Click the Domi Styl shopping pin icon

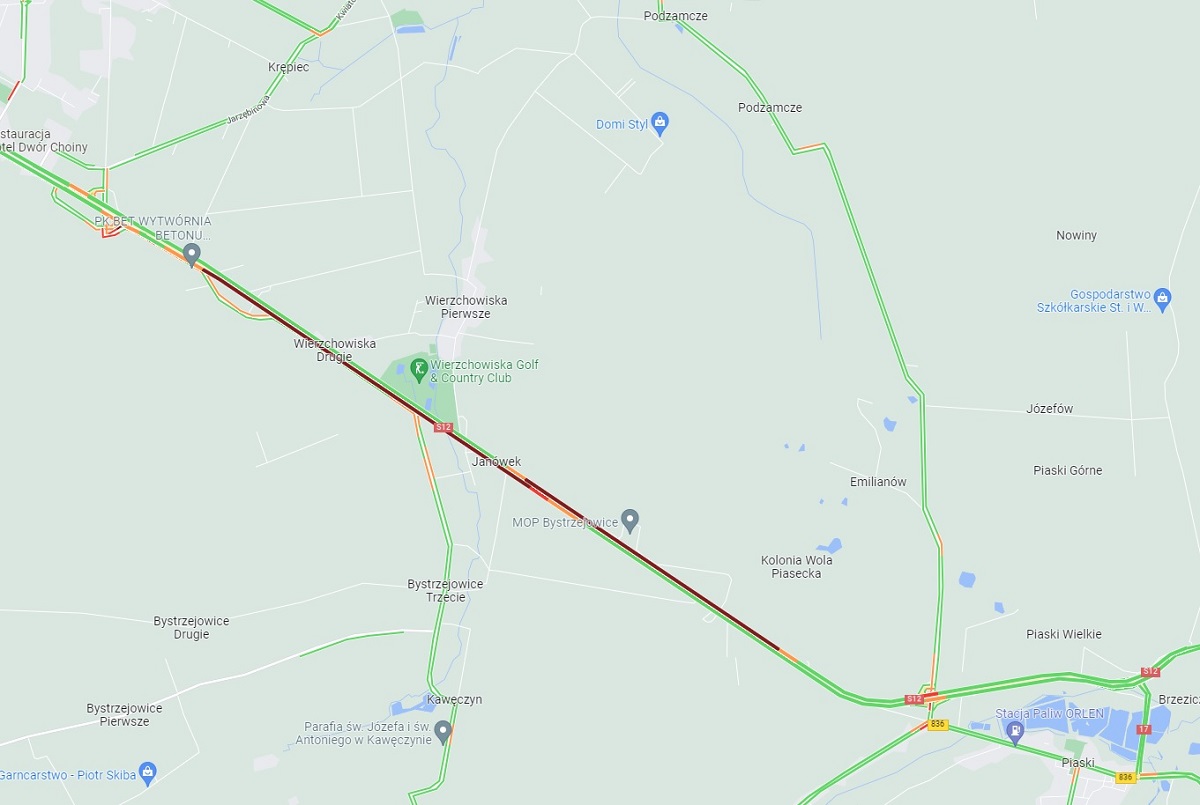coord(659,124)
